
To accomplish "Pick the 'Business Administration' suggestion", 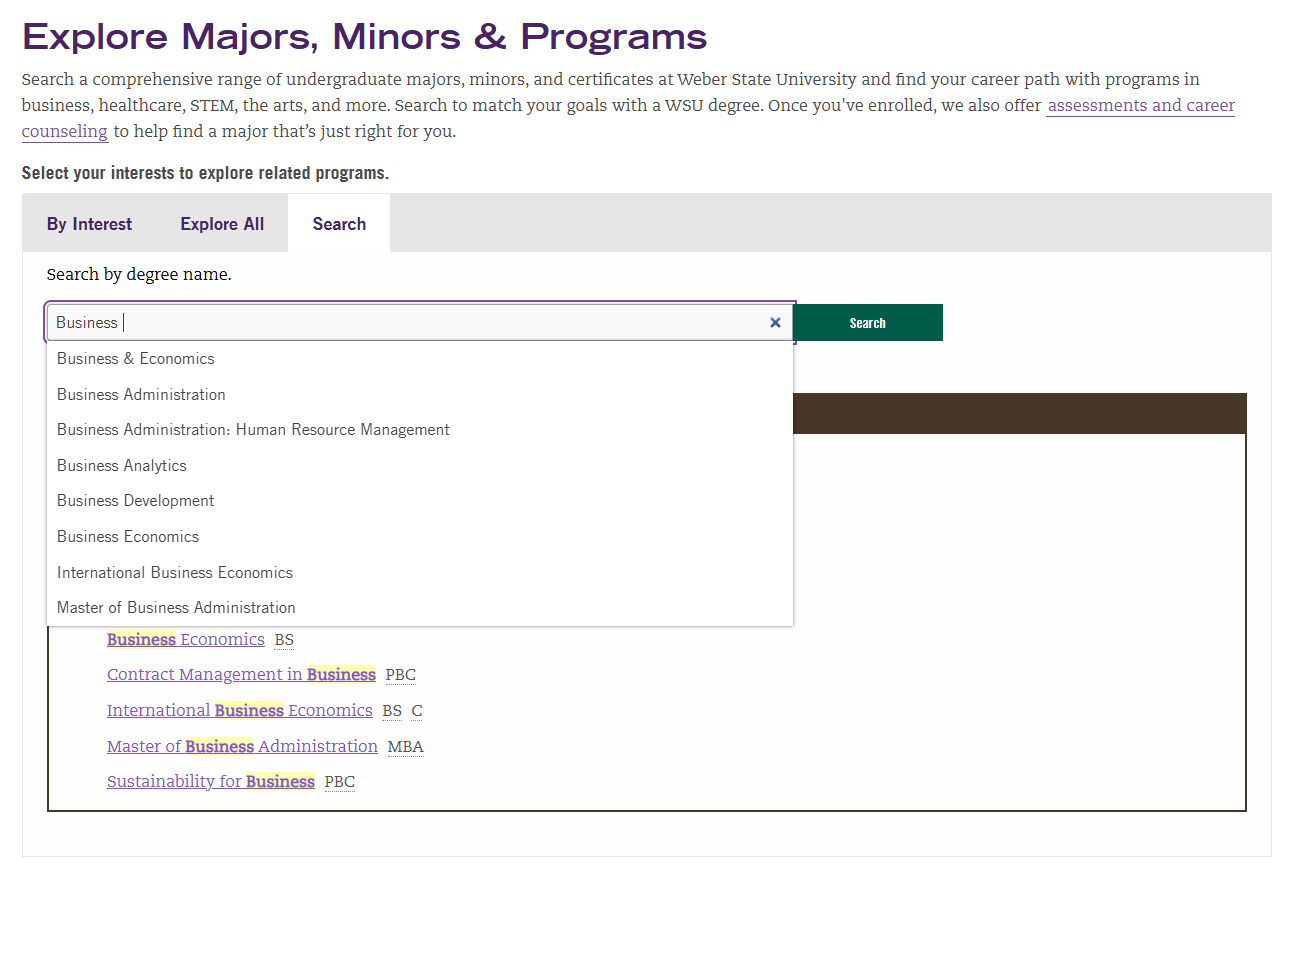I will (420, 395).
